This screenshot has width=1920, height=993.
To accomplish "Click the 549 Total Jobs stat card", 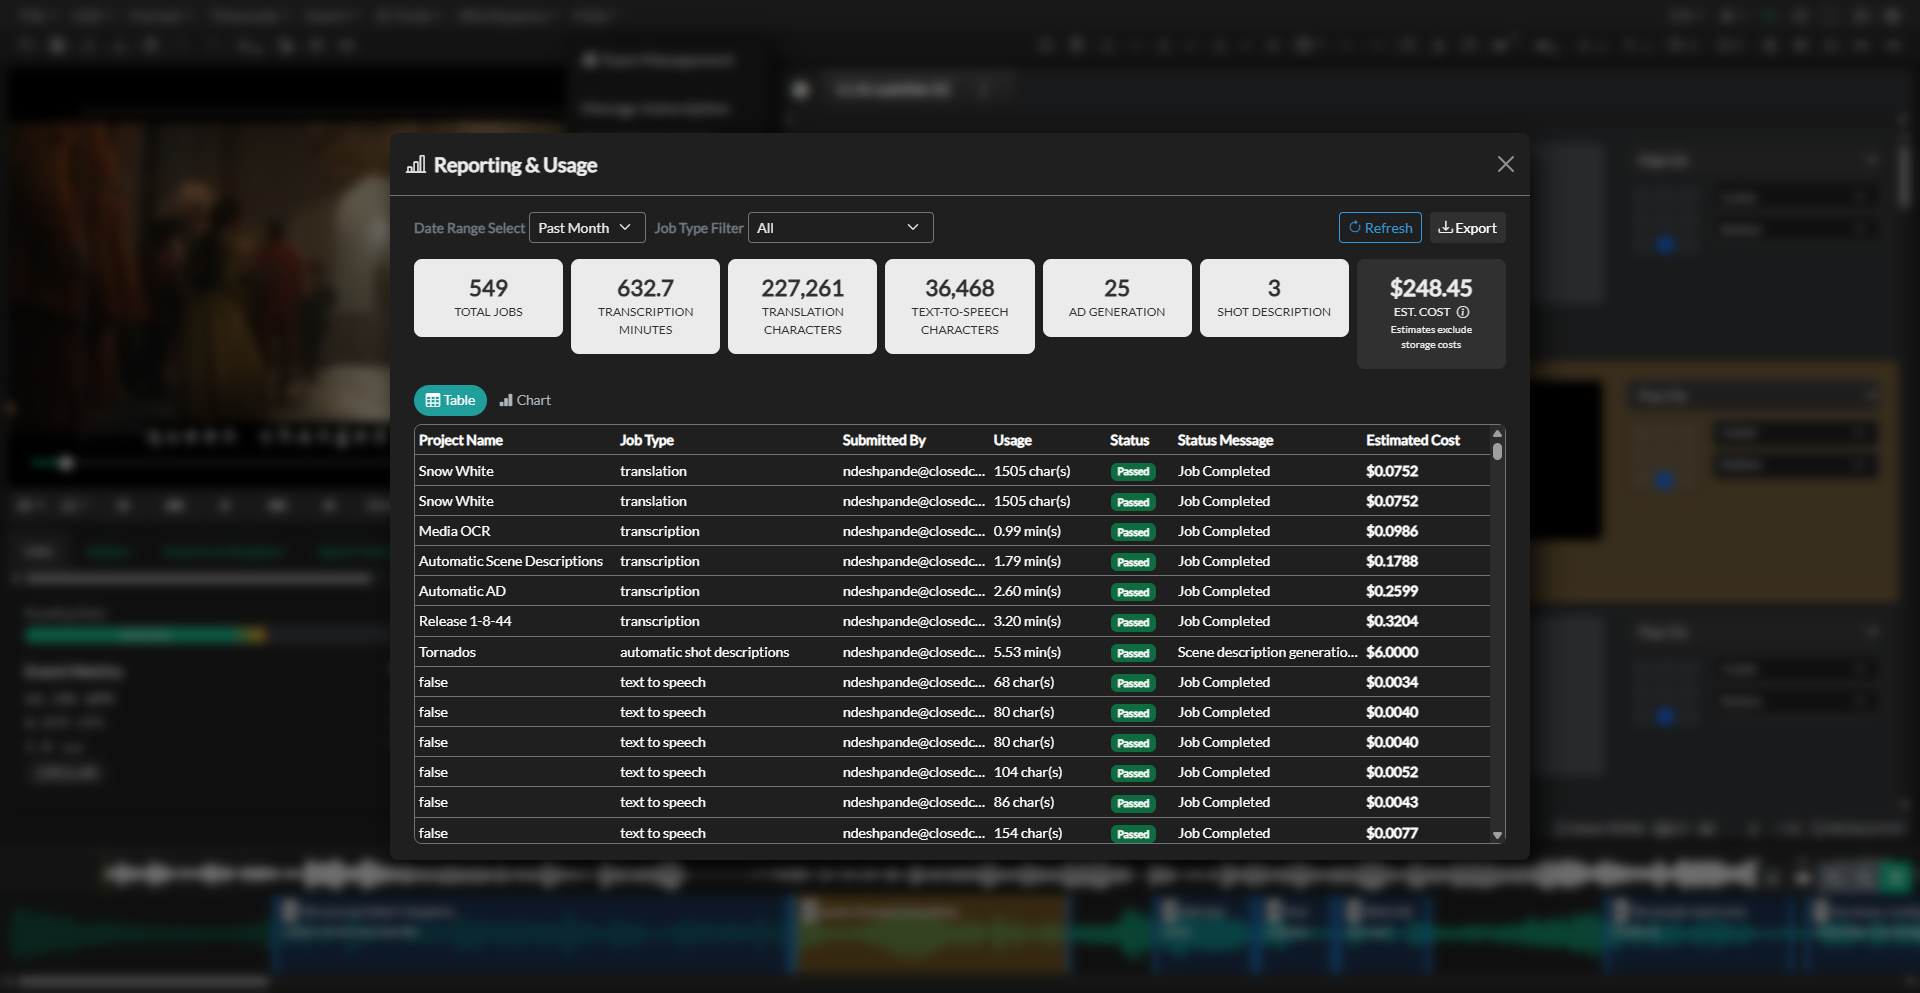I will [x=487, y=298].
